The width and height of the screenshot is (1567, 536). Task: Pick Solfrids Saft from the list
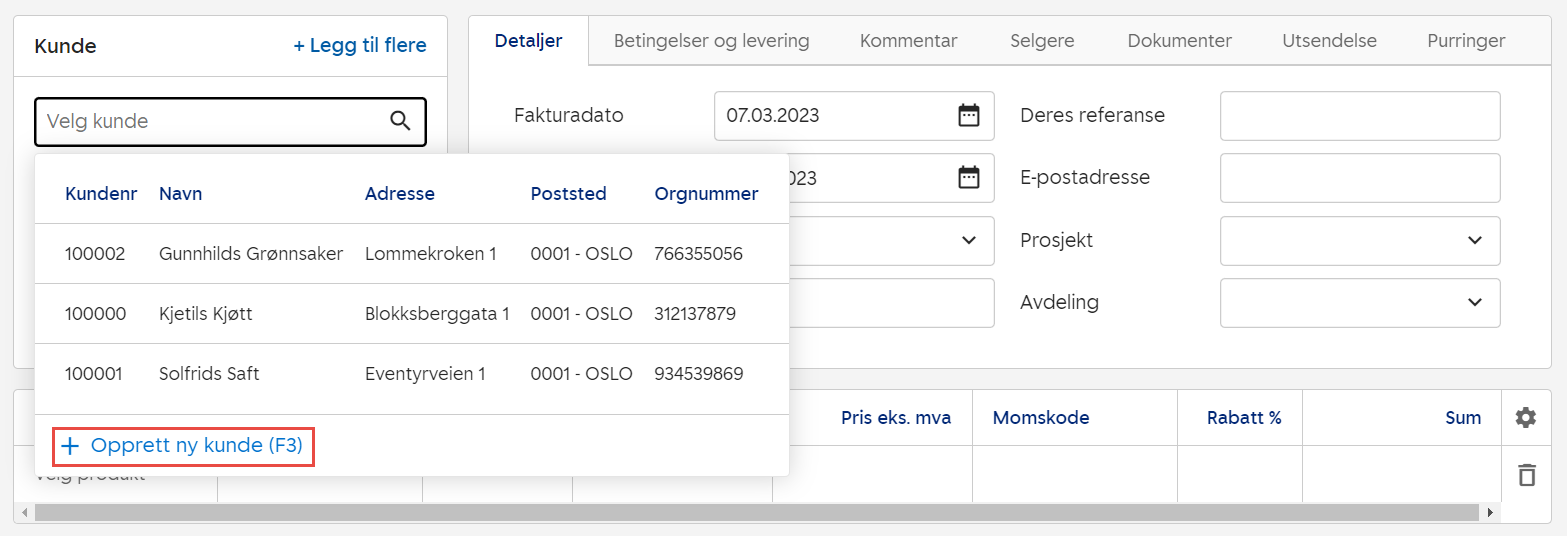209,374
